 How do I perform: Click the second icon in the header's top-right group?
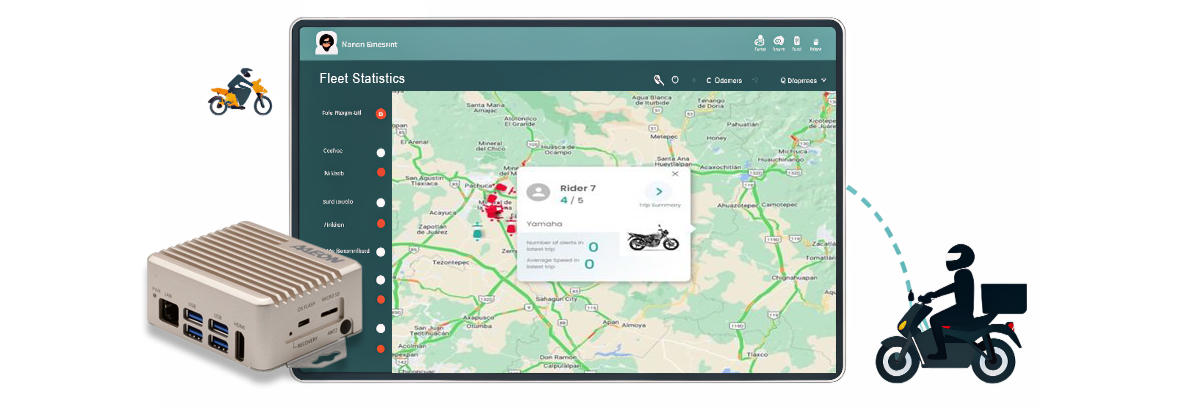779,41
